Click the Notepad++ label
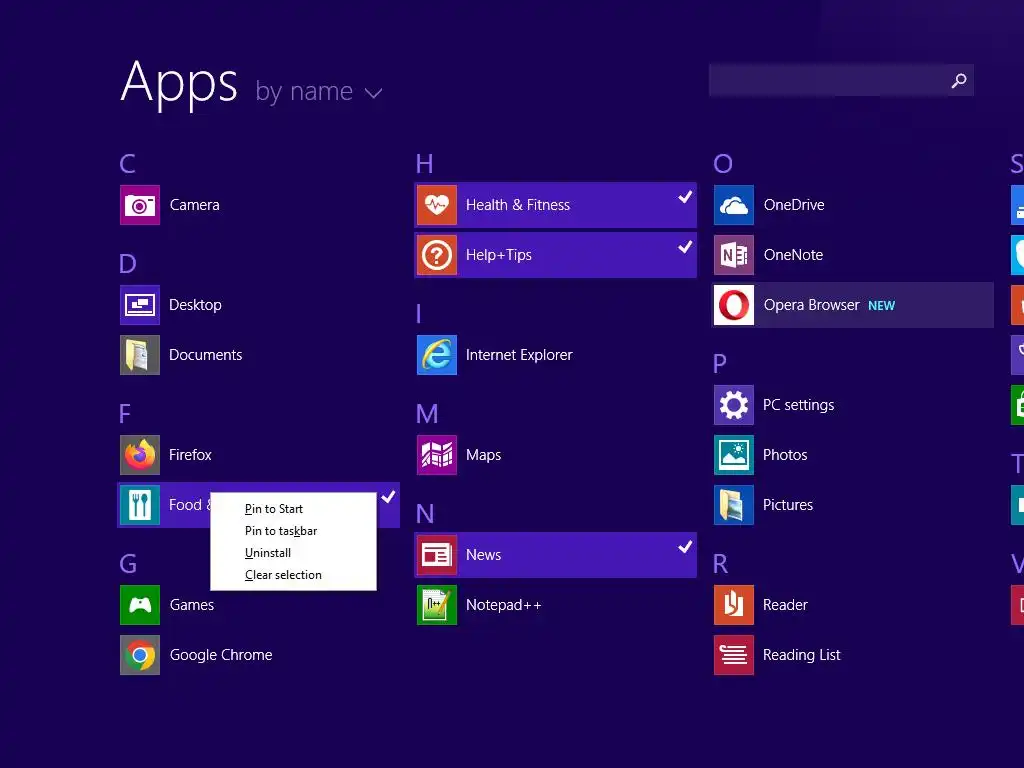 click(504, 605)
